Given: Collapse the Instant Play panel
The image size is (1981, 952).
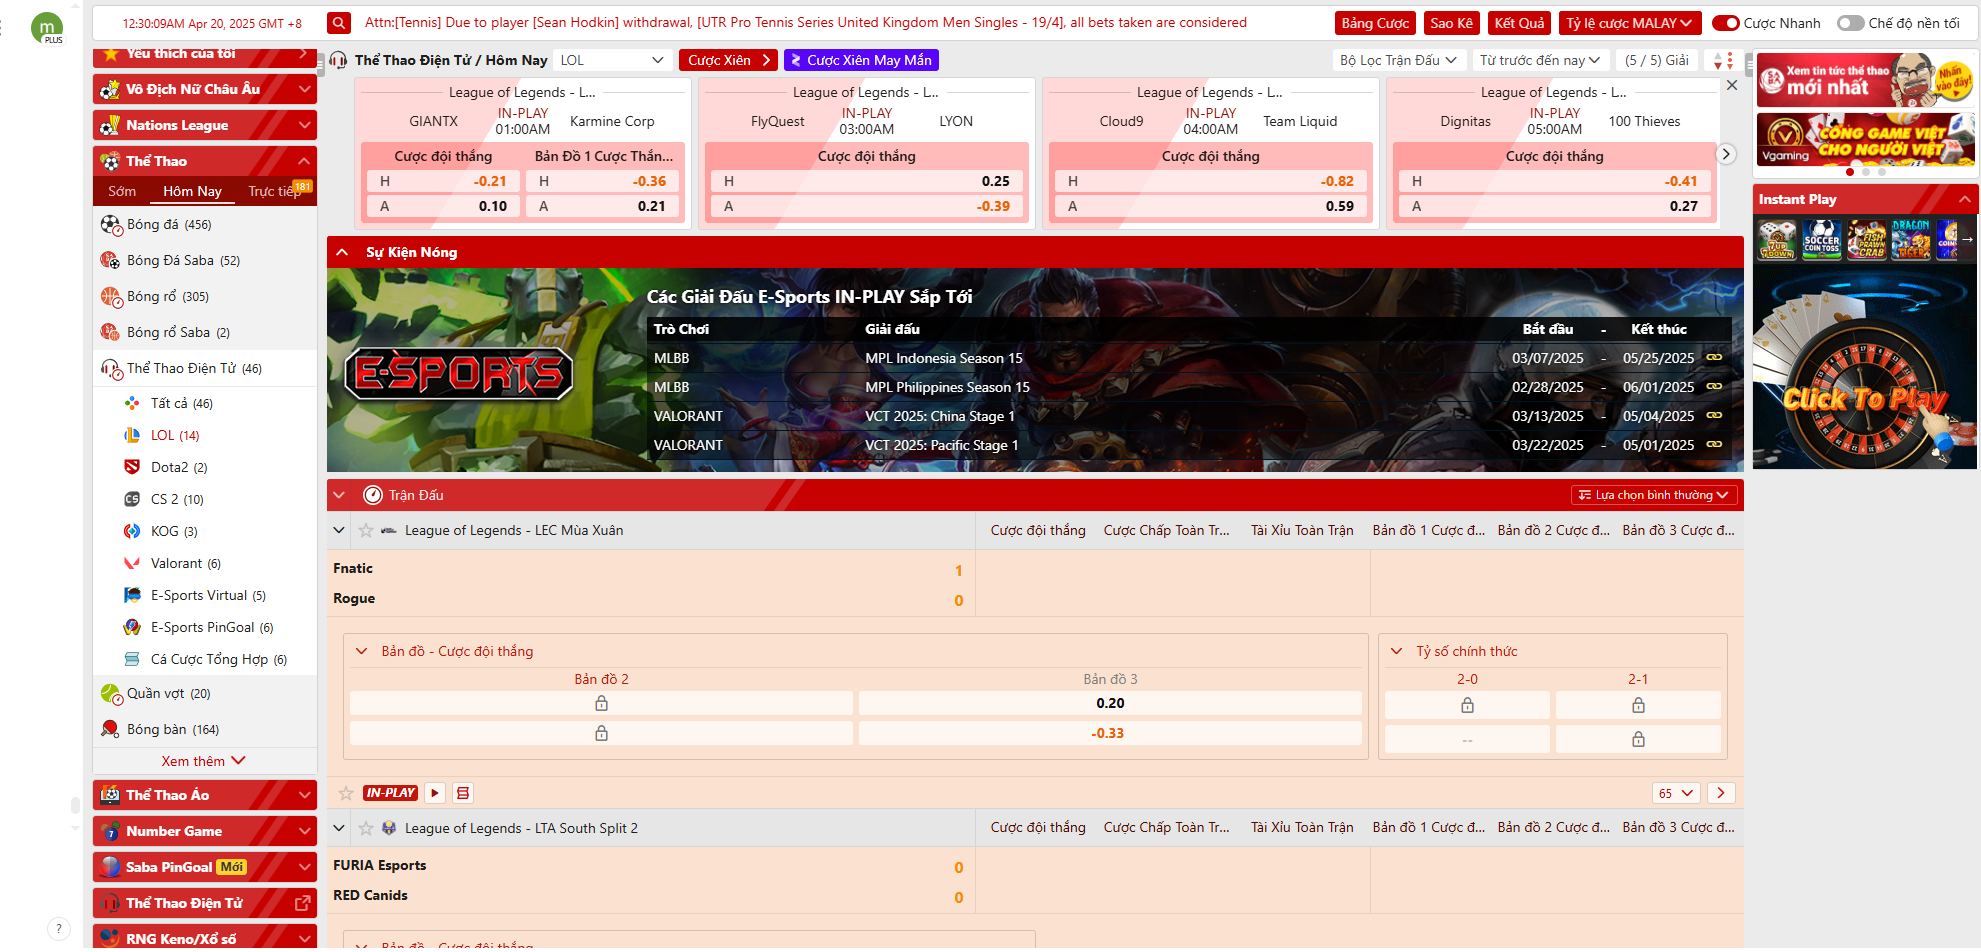Looking at the screenshot, I should coord(1965,199).
